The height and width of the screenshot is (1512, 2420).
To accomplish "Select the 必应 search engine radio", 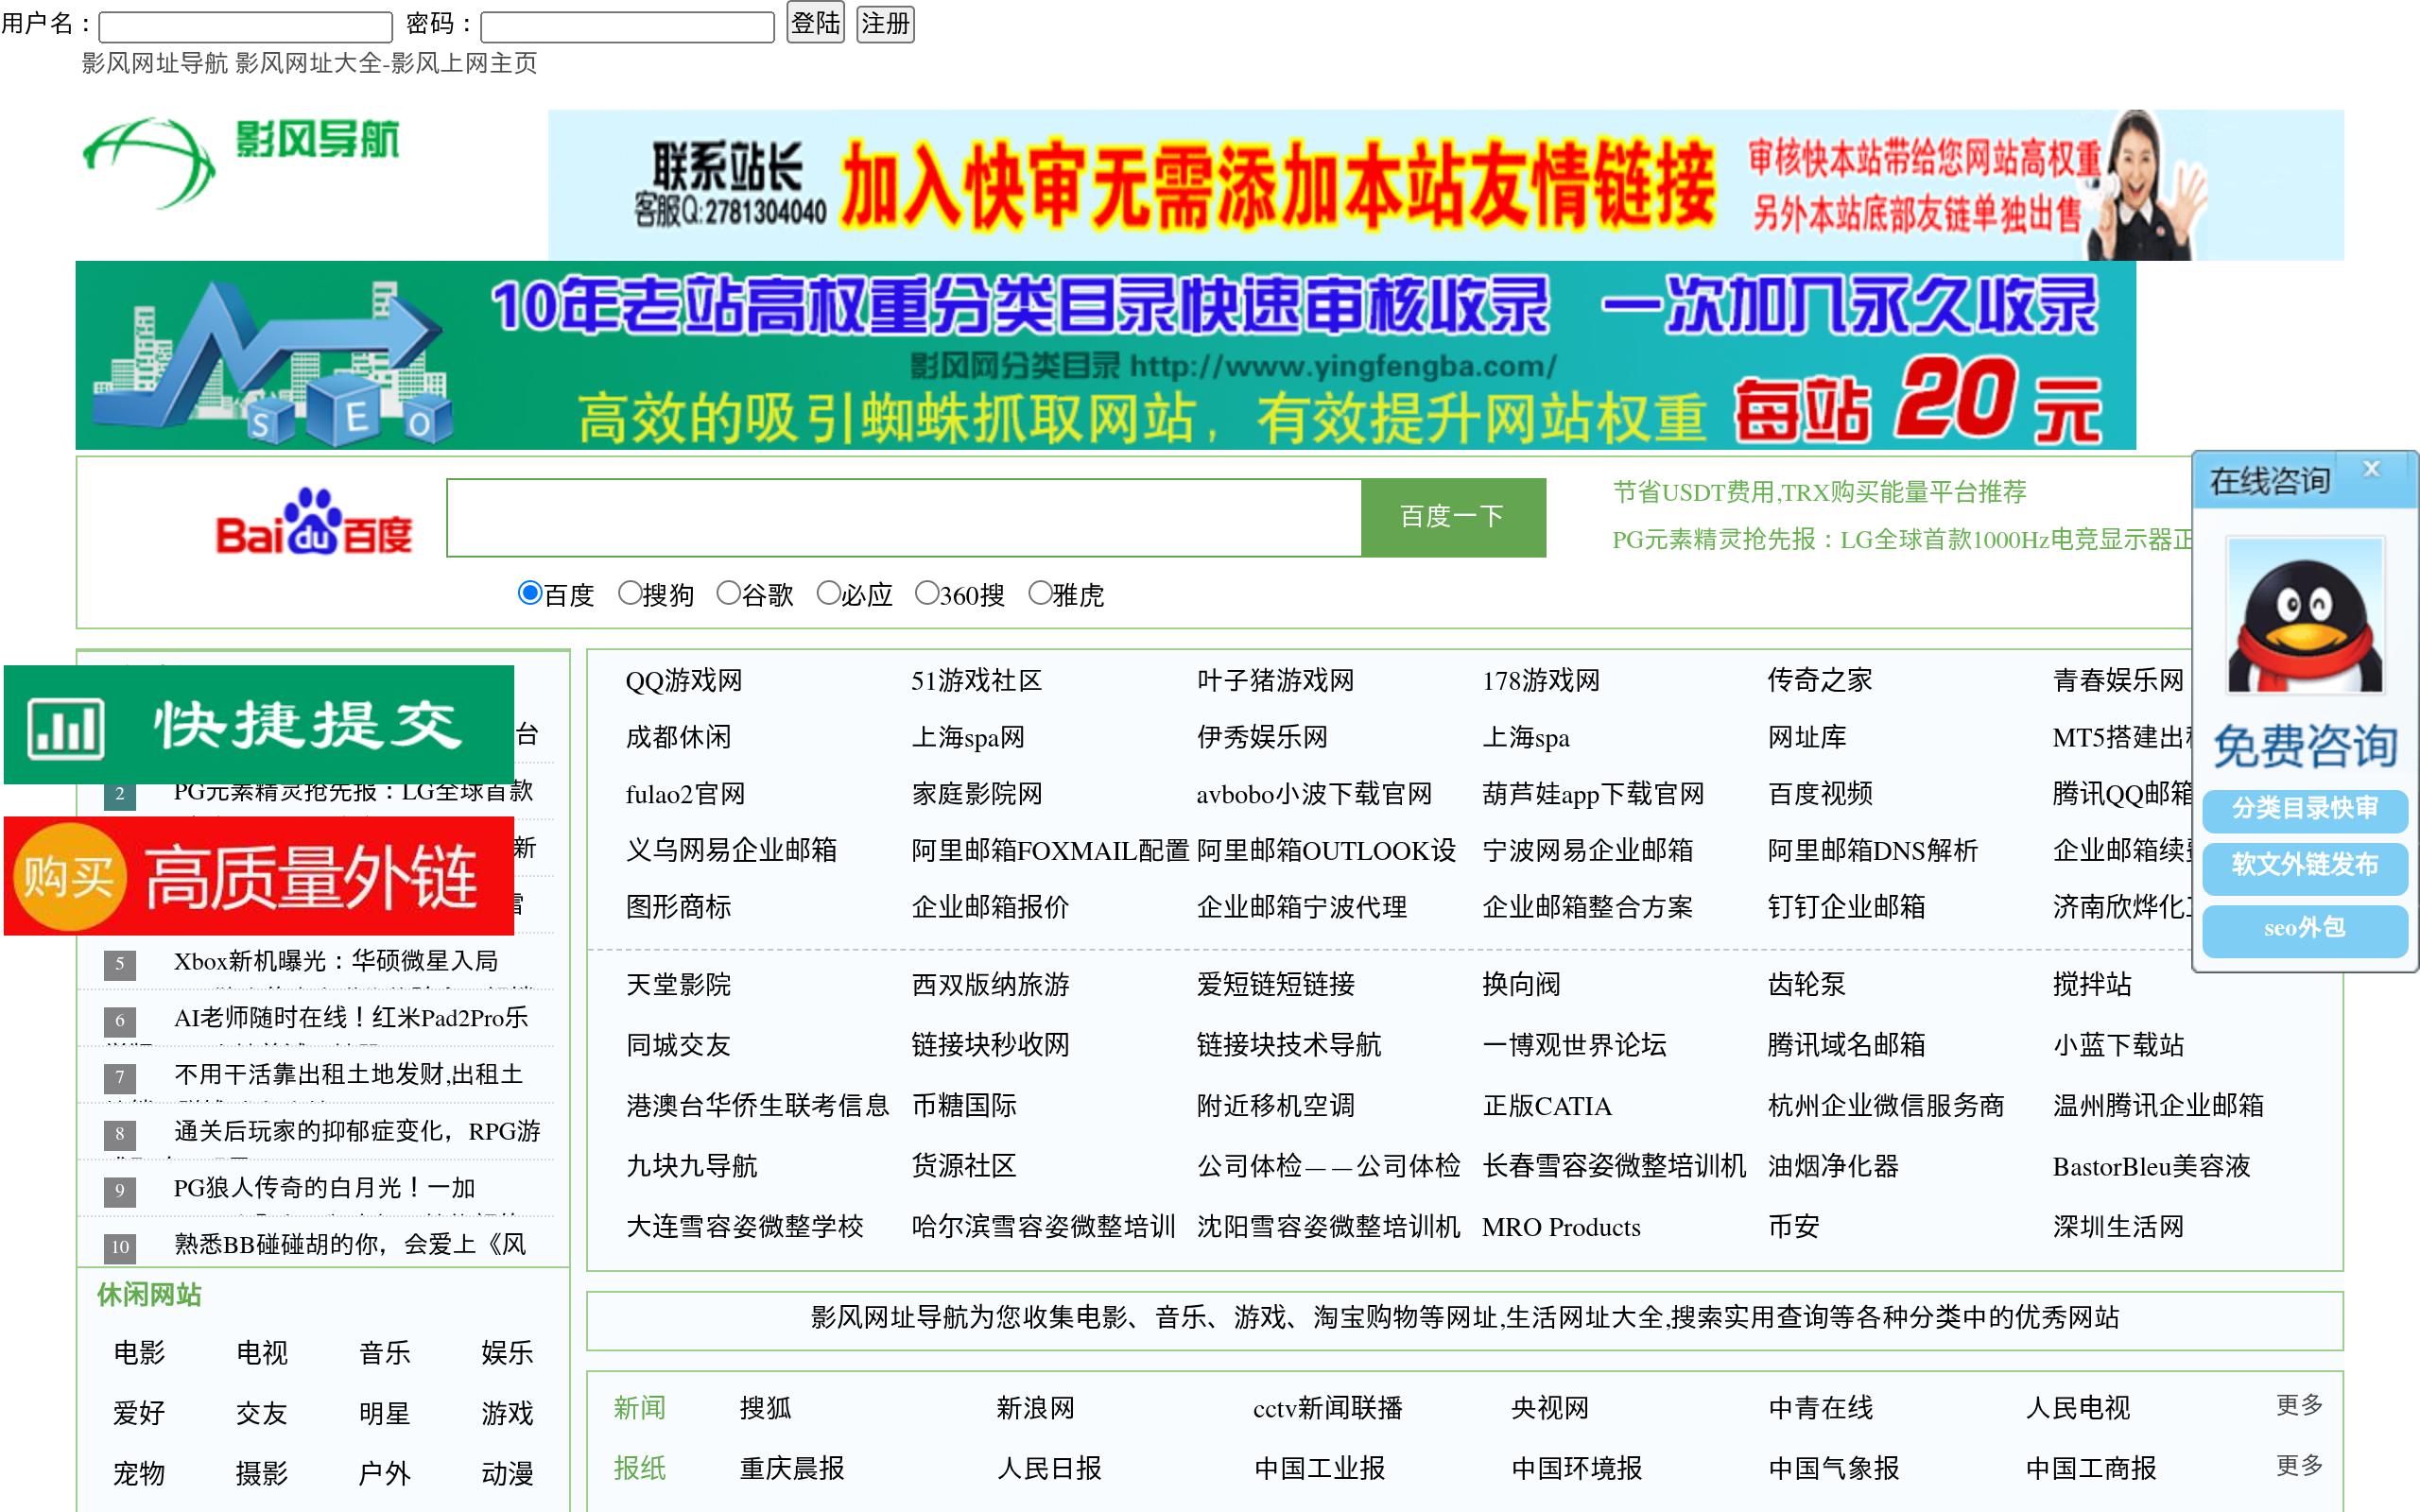I will tap(828, 593).
